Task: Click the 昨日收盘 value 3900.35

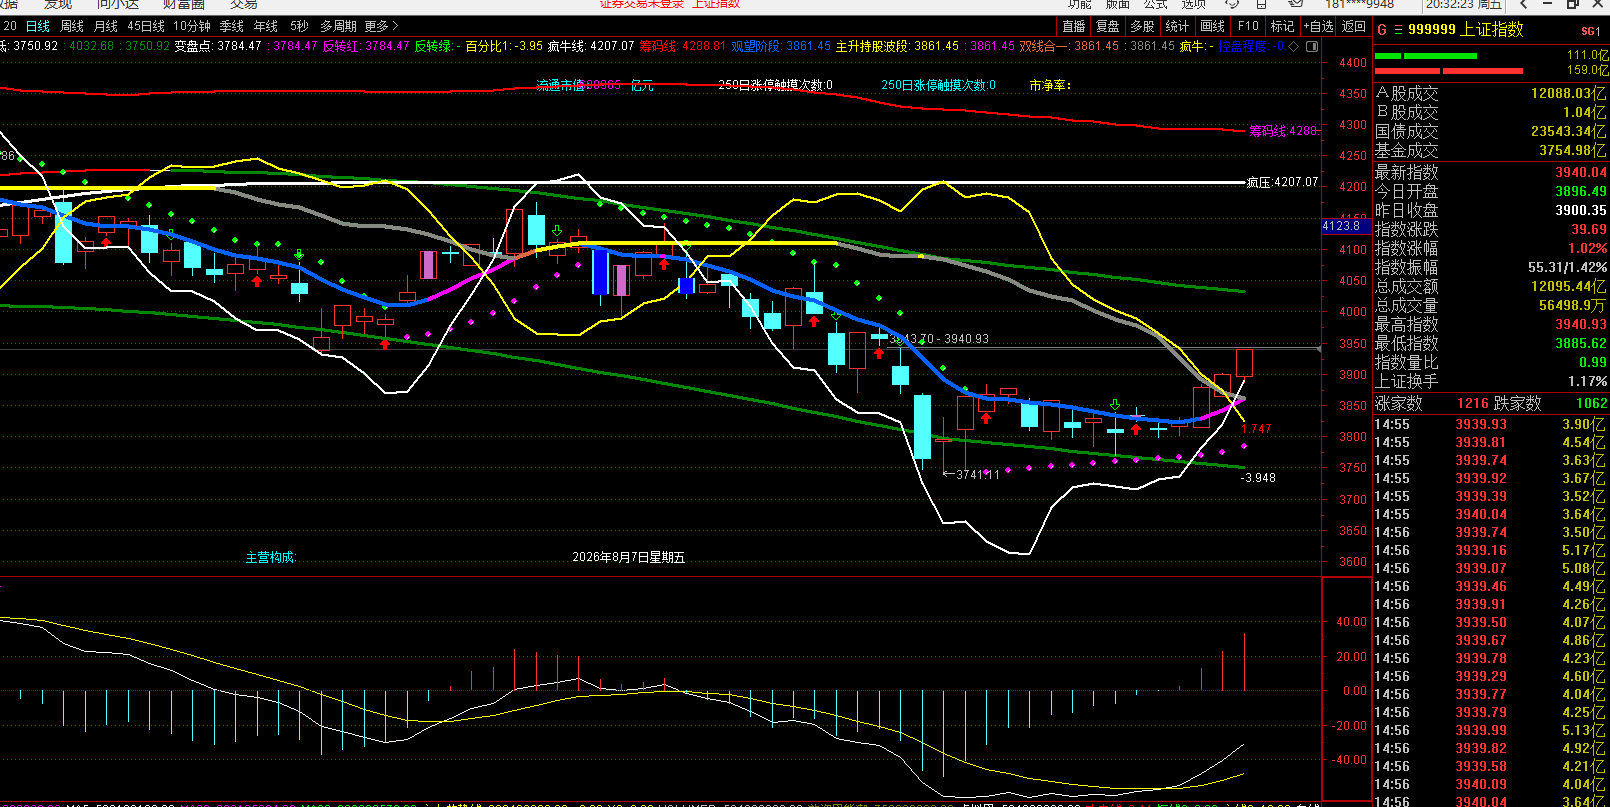Action: click(1581, 210)
